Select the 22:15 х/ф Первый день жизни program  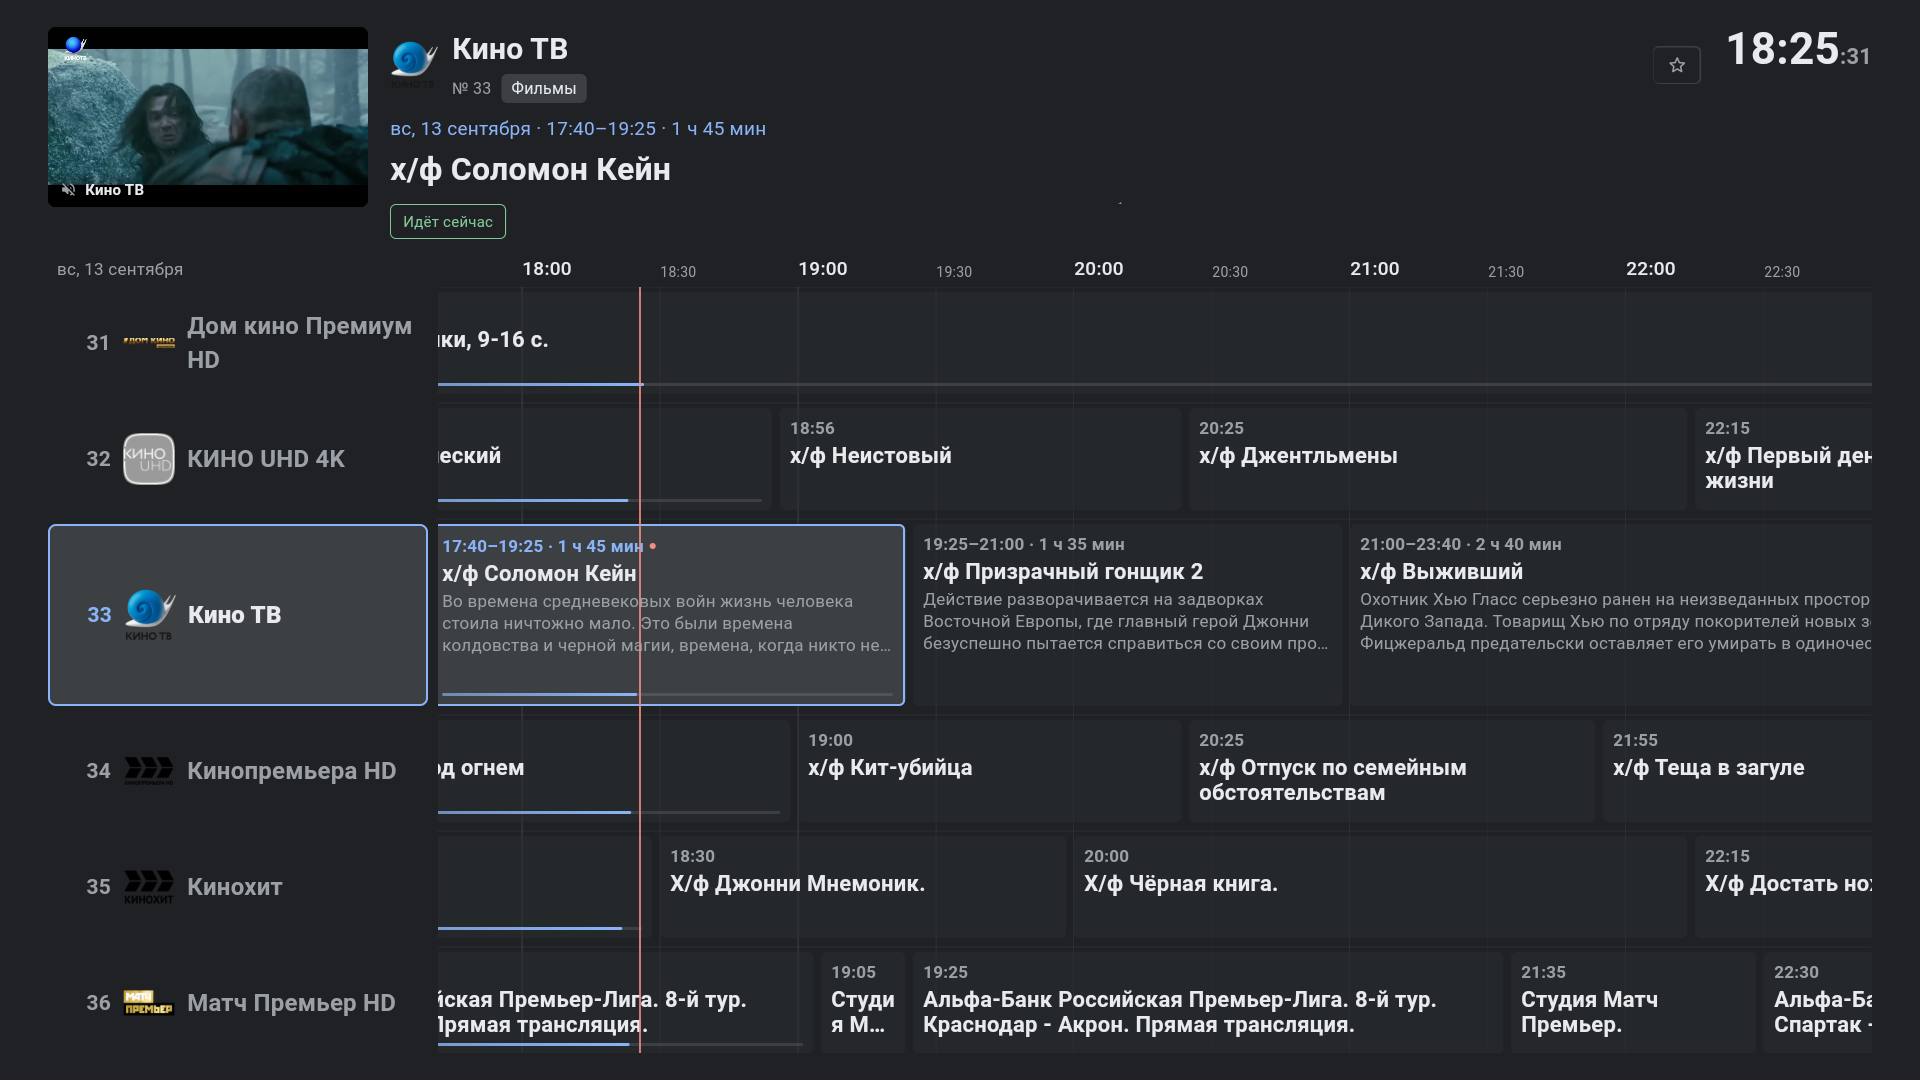pyautogui.click(x=1783, y=459)
